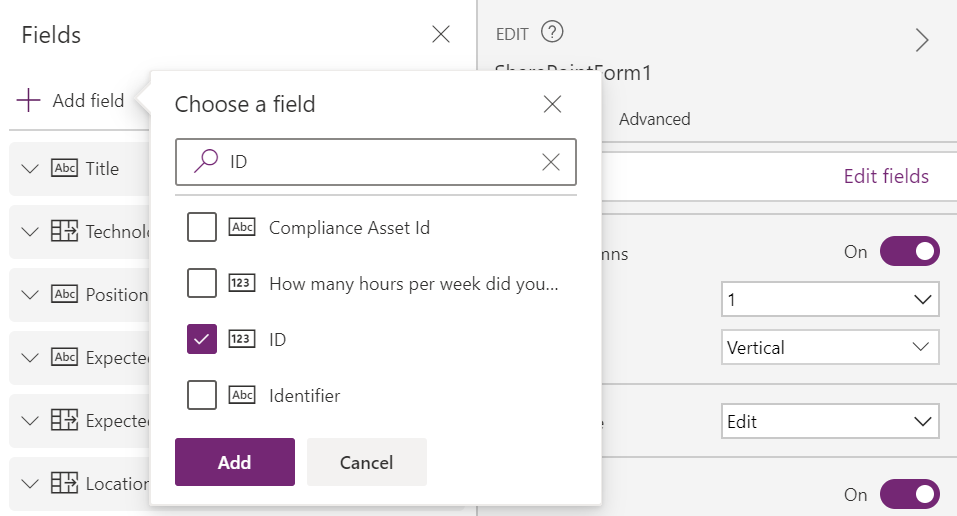Click the Abc icon next to first Expected
Screen dimensions: 957x516
tap(65, 357)
